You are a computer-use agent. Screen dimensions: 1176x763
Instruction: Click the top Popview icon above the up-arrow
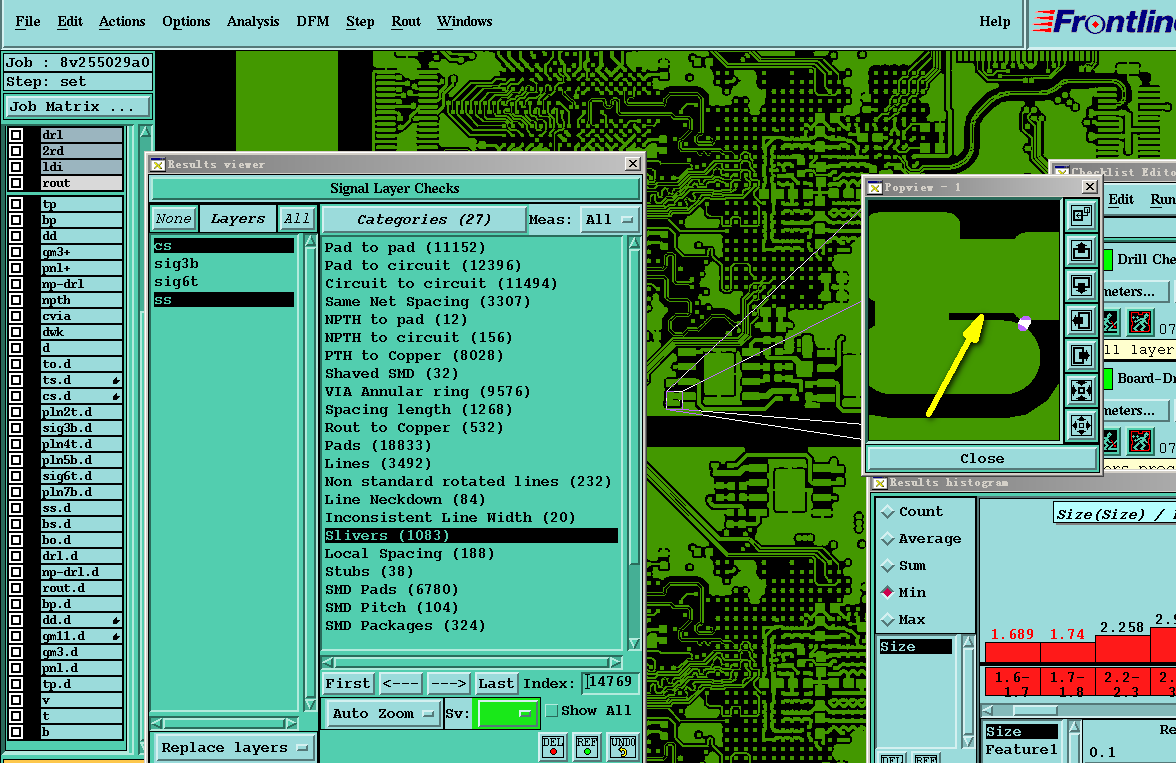1081,216
